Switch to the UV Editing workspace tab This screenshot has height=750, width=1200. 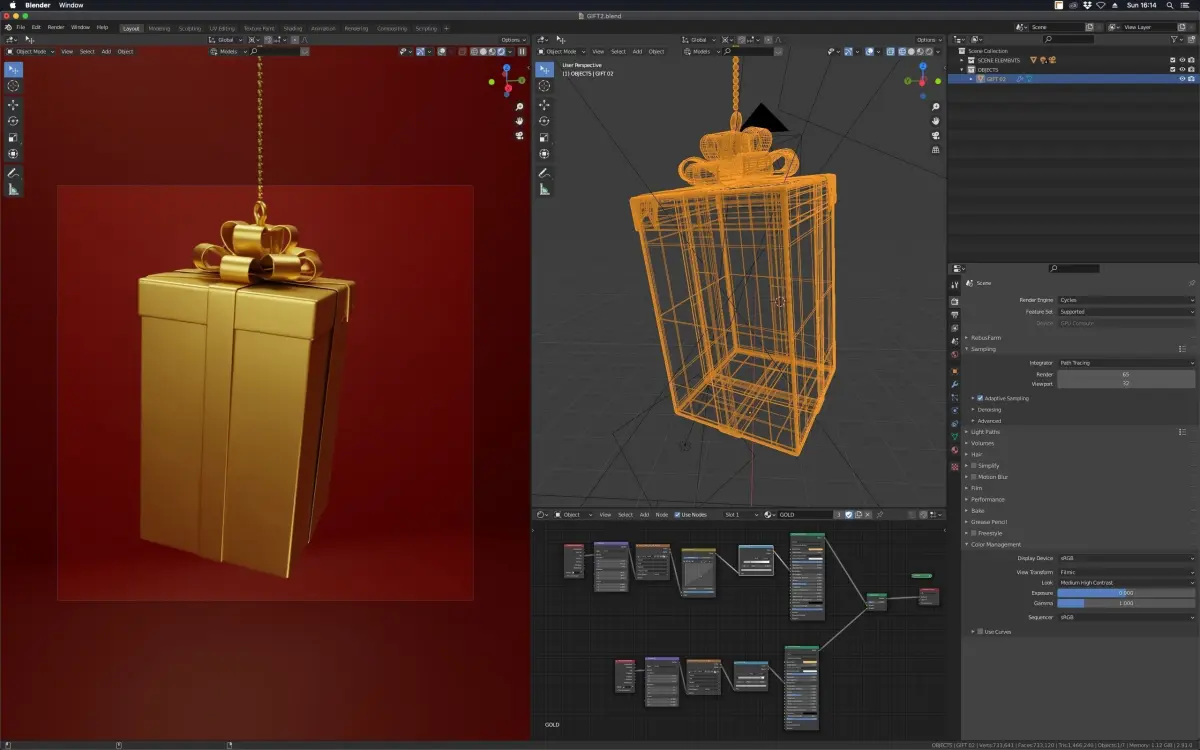(222, 28)
